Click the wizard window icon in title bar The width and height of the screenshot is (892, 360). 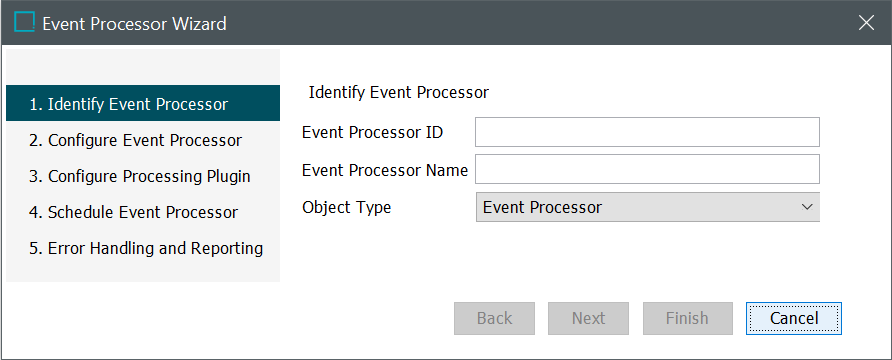pyautogui.click(x=24, y=23)
